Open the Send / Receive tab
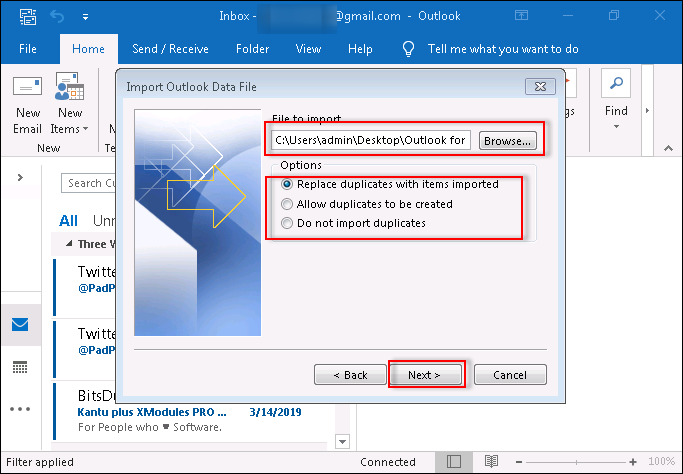The image size is (683, 474). click(x=170, y=49)
